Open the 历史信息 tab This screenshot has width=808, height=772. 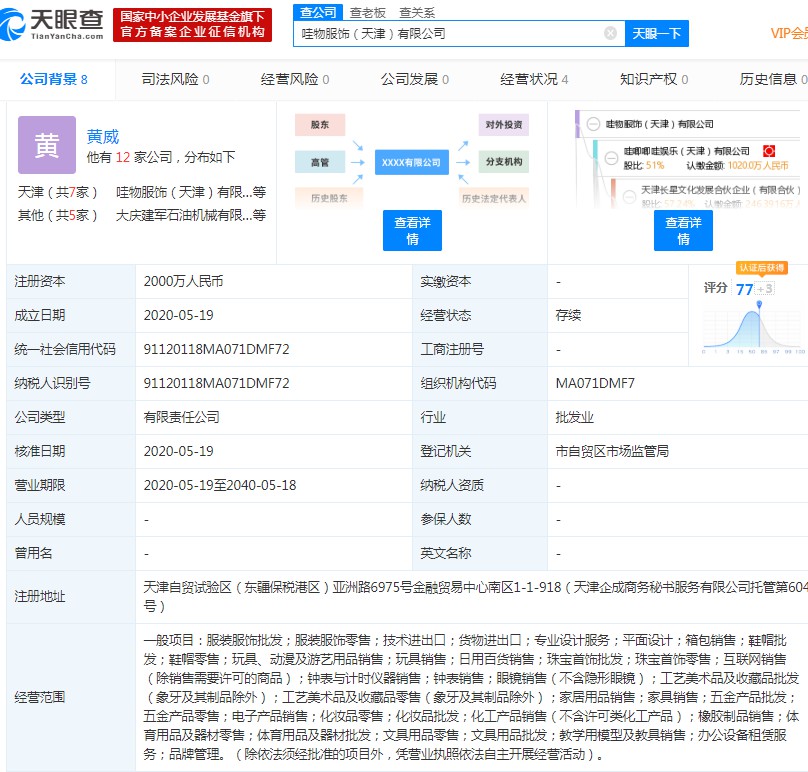point(773,79)
